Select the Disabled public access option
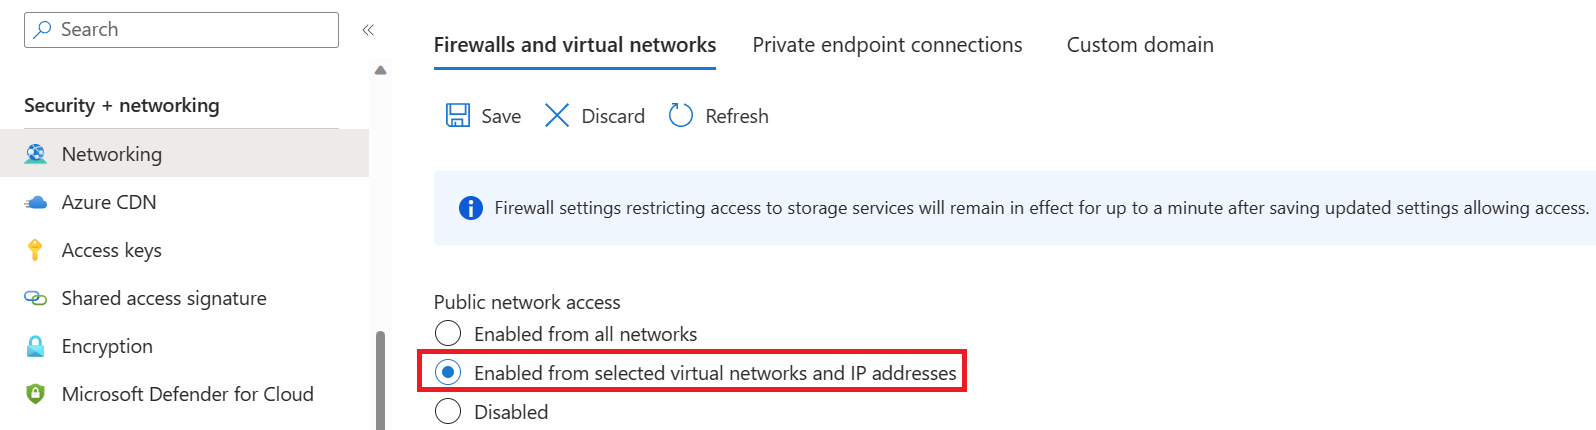This screenshot has width=1596, height=430. pyautogui.click(x=448, y=412)
